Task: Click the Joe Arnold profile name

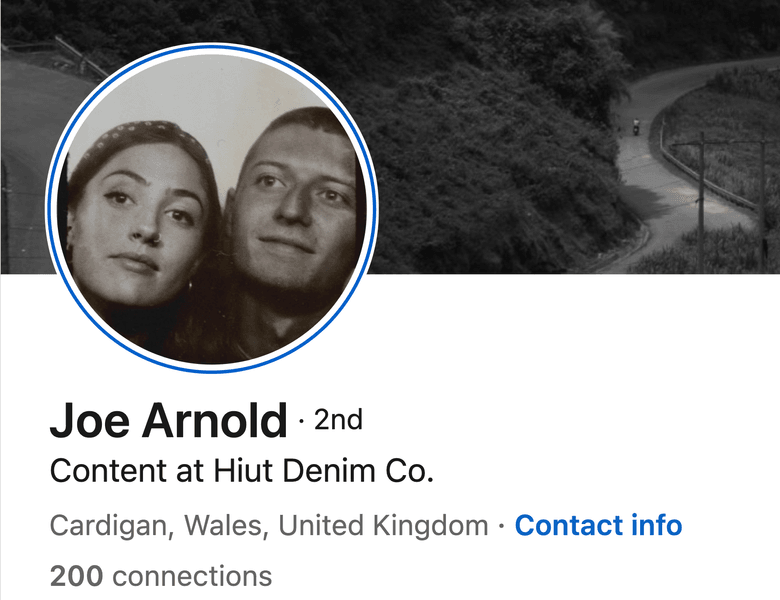Action: tap(169, 421)
